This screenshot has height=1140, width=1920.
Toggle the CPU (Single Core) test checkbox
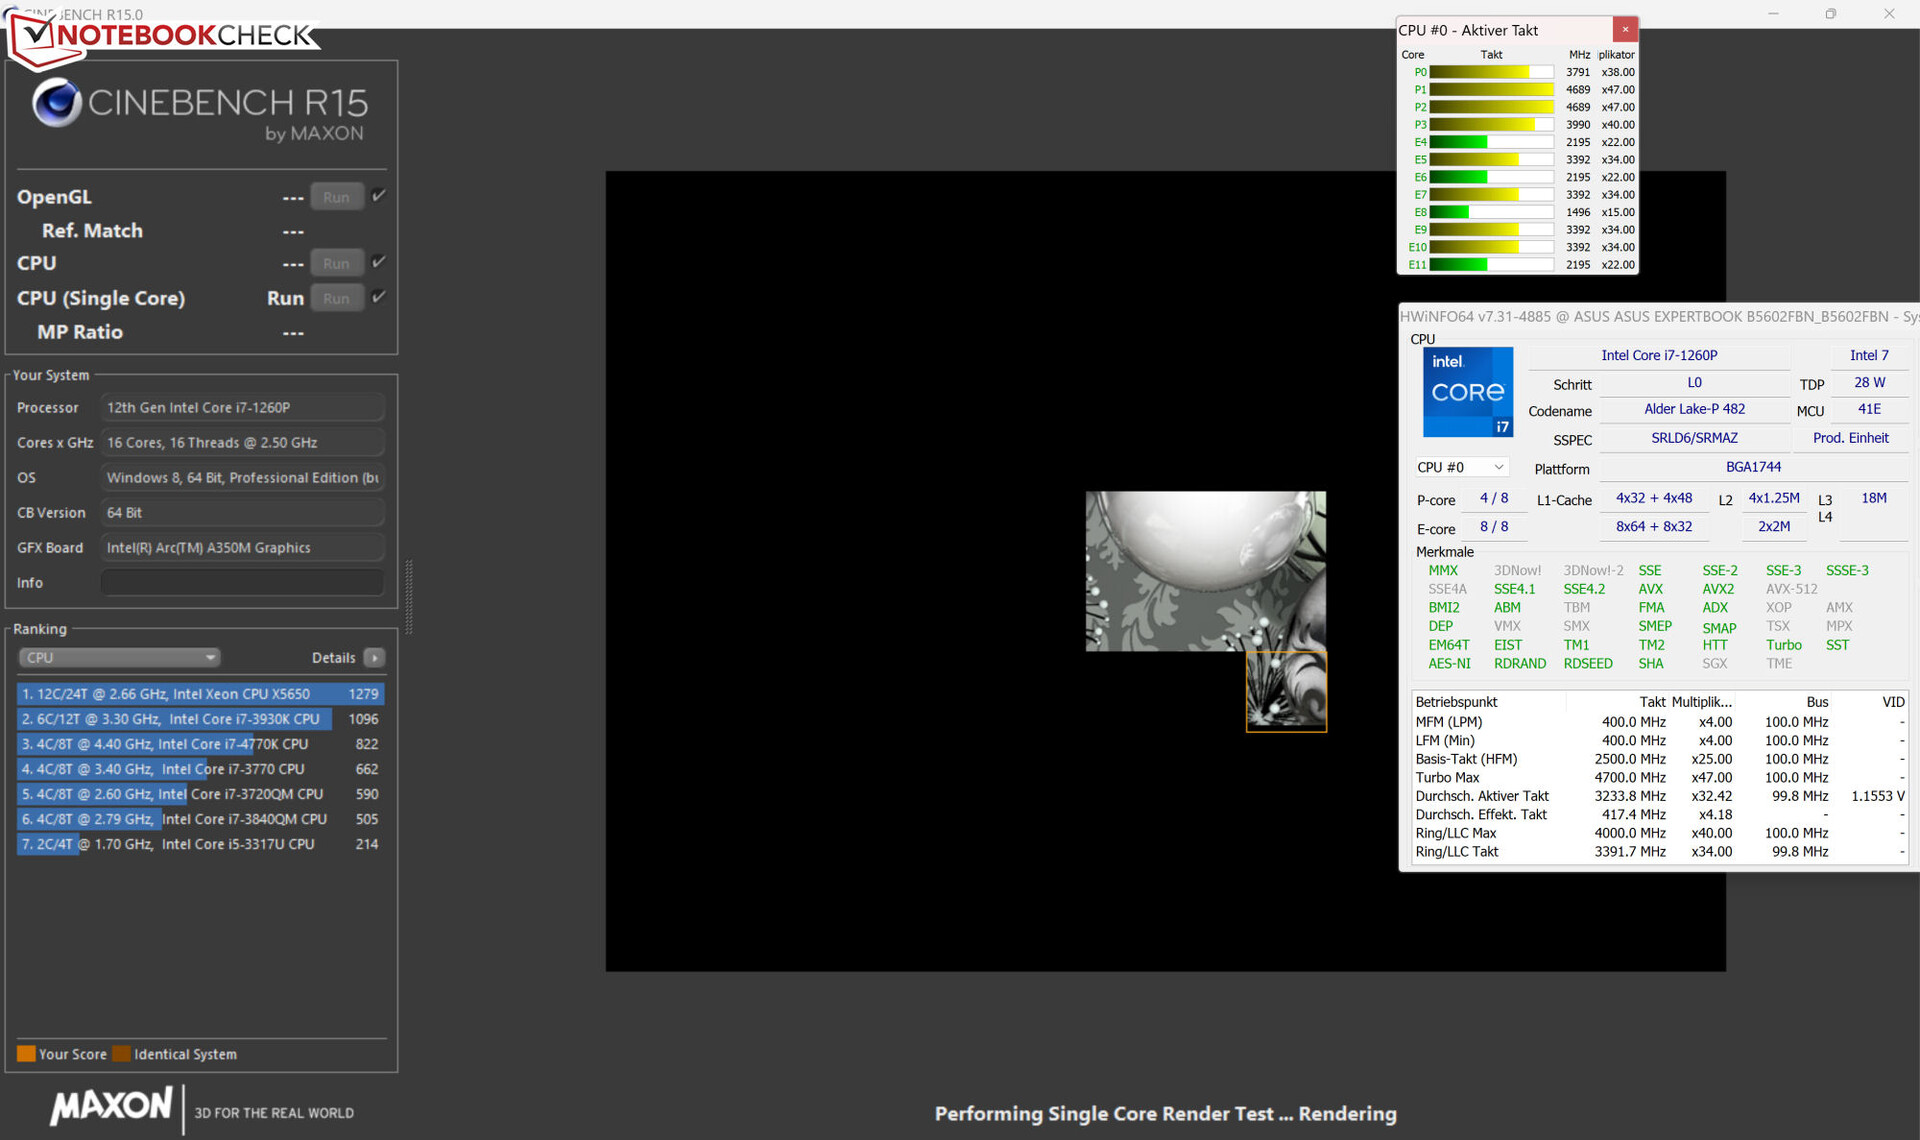[x=379, y=297]
